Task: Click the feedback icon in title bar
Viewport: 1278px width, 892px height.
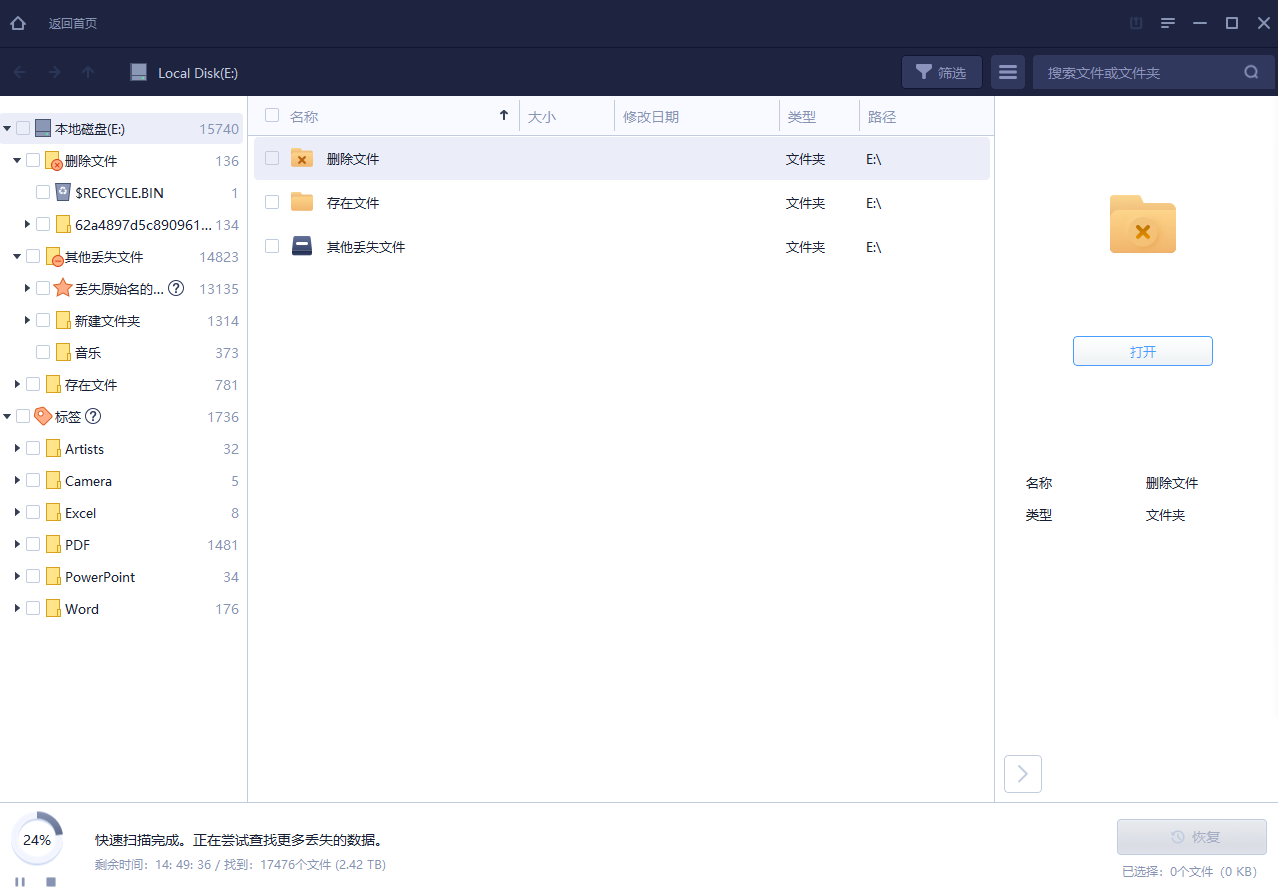Action: pyautogui.click(x=1136, y=23)
